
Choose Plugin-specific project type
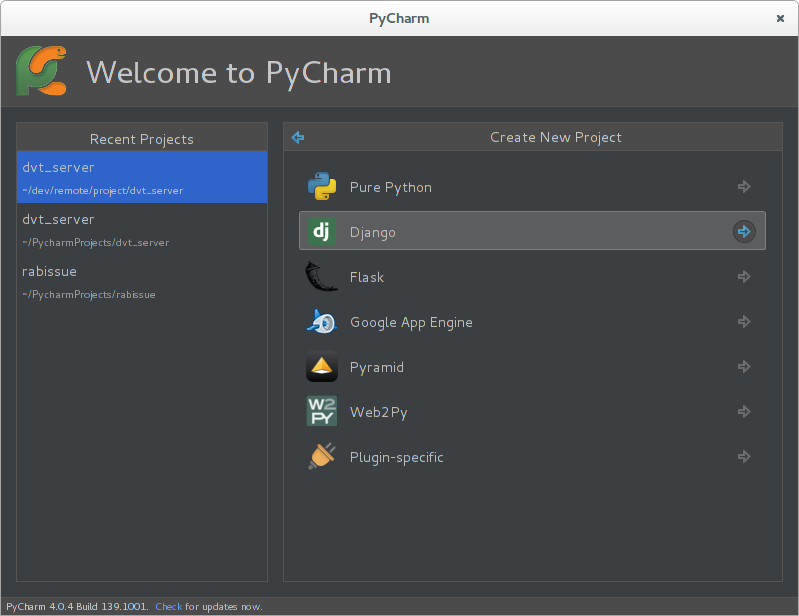pyautogui.click(x=532, y=457)
